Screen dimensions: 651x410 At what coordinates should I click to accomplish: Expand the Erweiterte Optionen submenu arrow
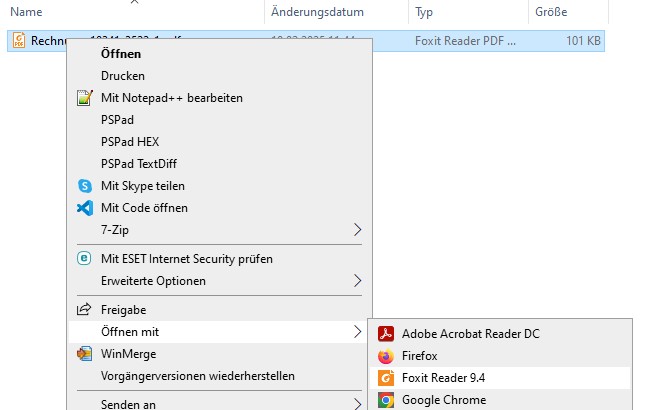click(x=357, y=281)
